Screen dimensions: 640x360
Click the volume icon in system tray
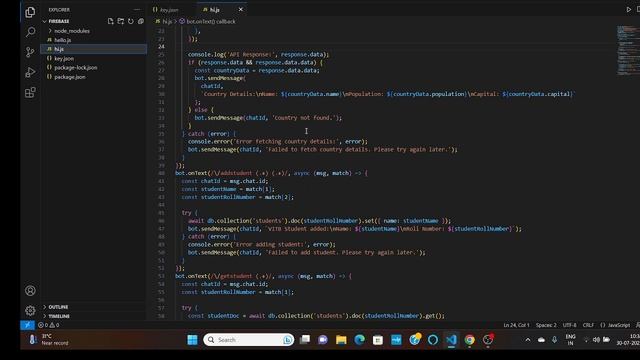[x=596, y=340]
